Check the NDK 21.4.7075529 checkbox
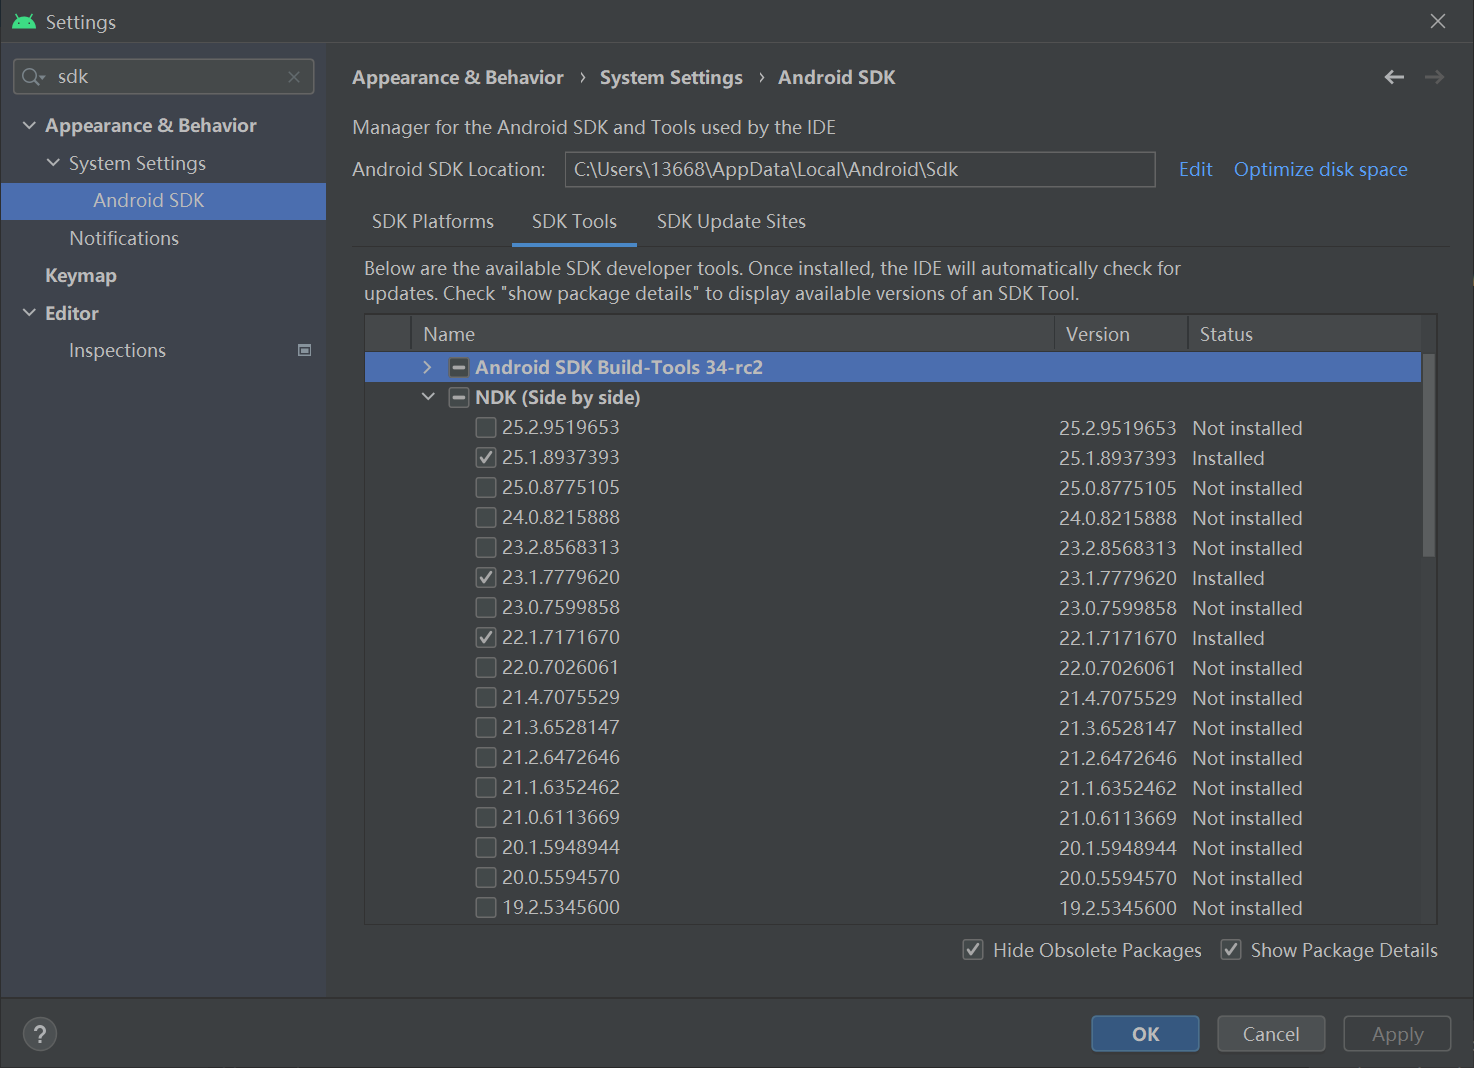This screenshot has height=1068, width=1474. pos(486,697)
